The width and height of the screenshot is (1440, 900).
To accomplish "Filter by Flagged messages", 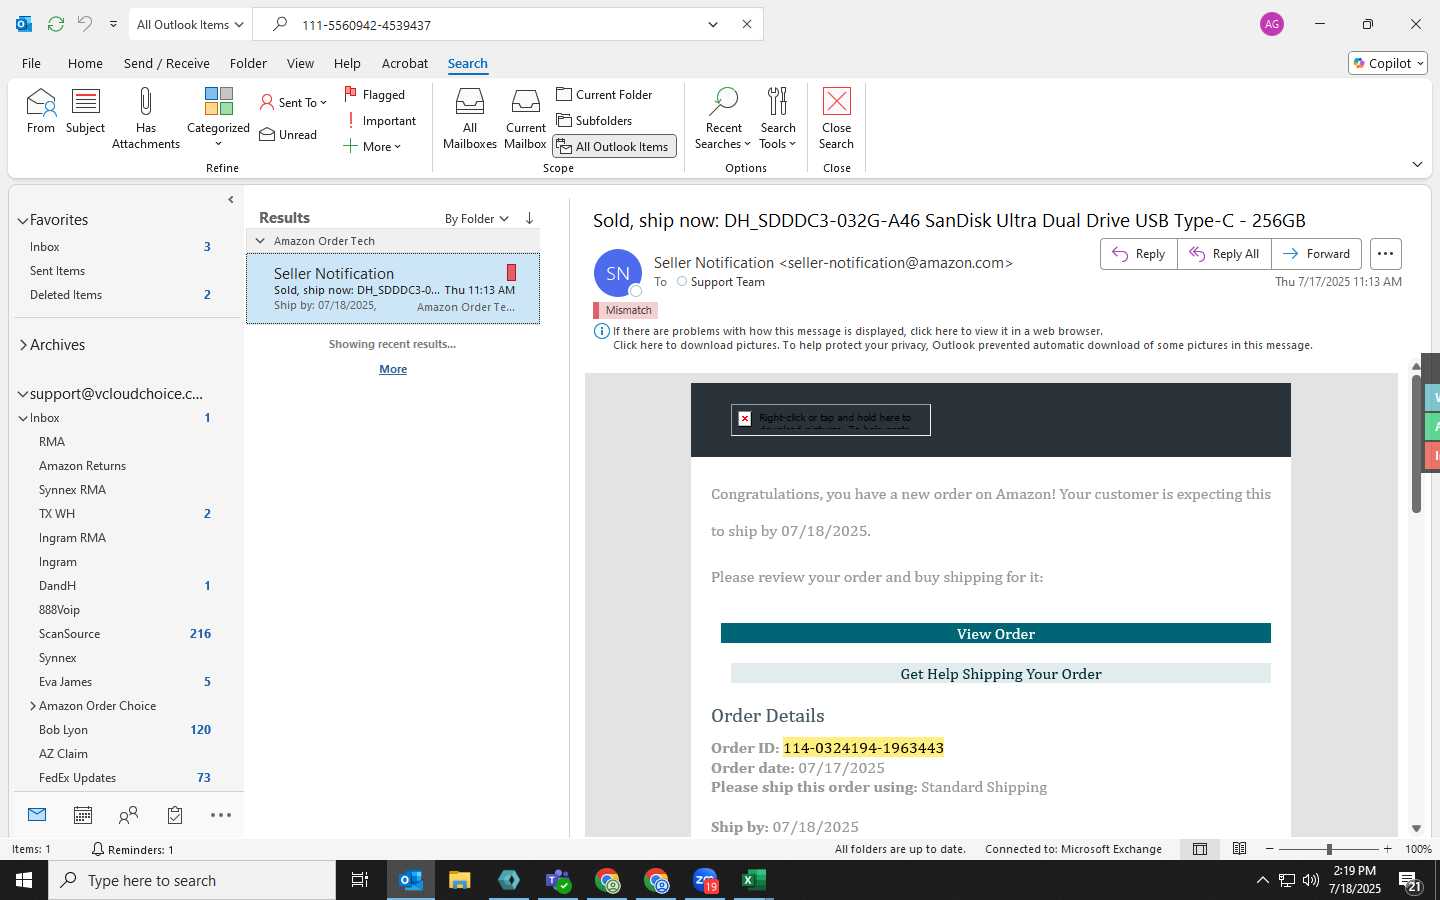I will pyautogui.click(x=375, y=94).
